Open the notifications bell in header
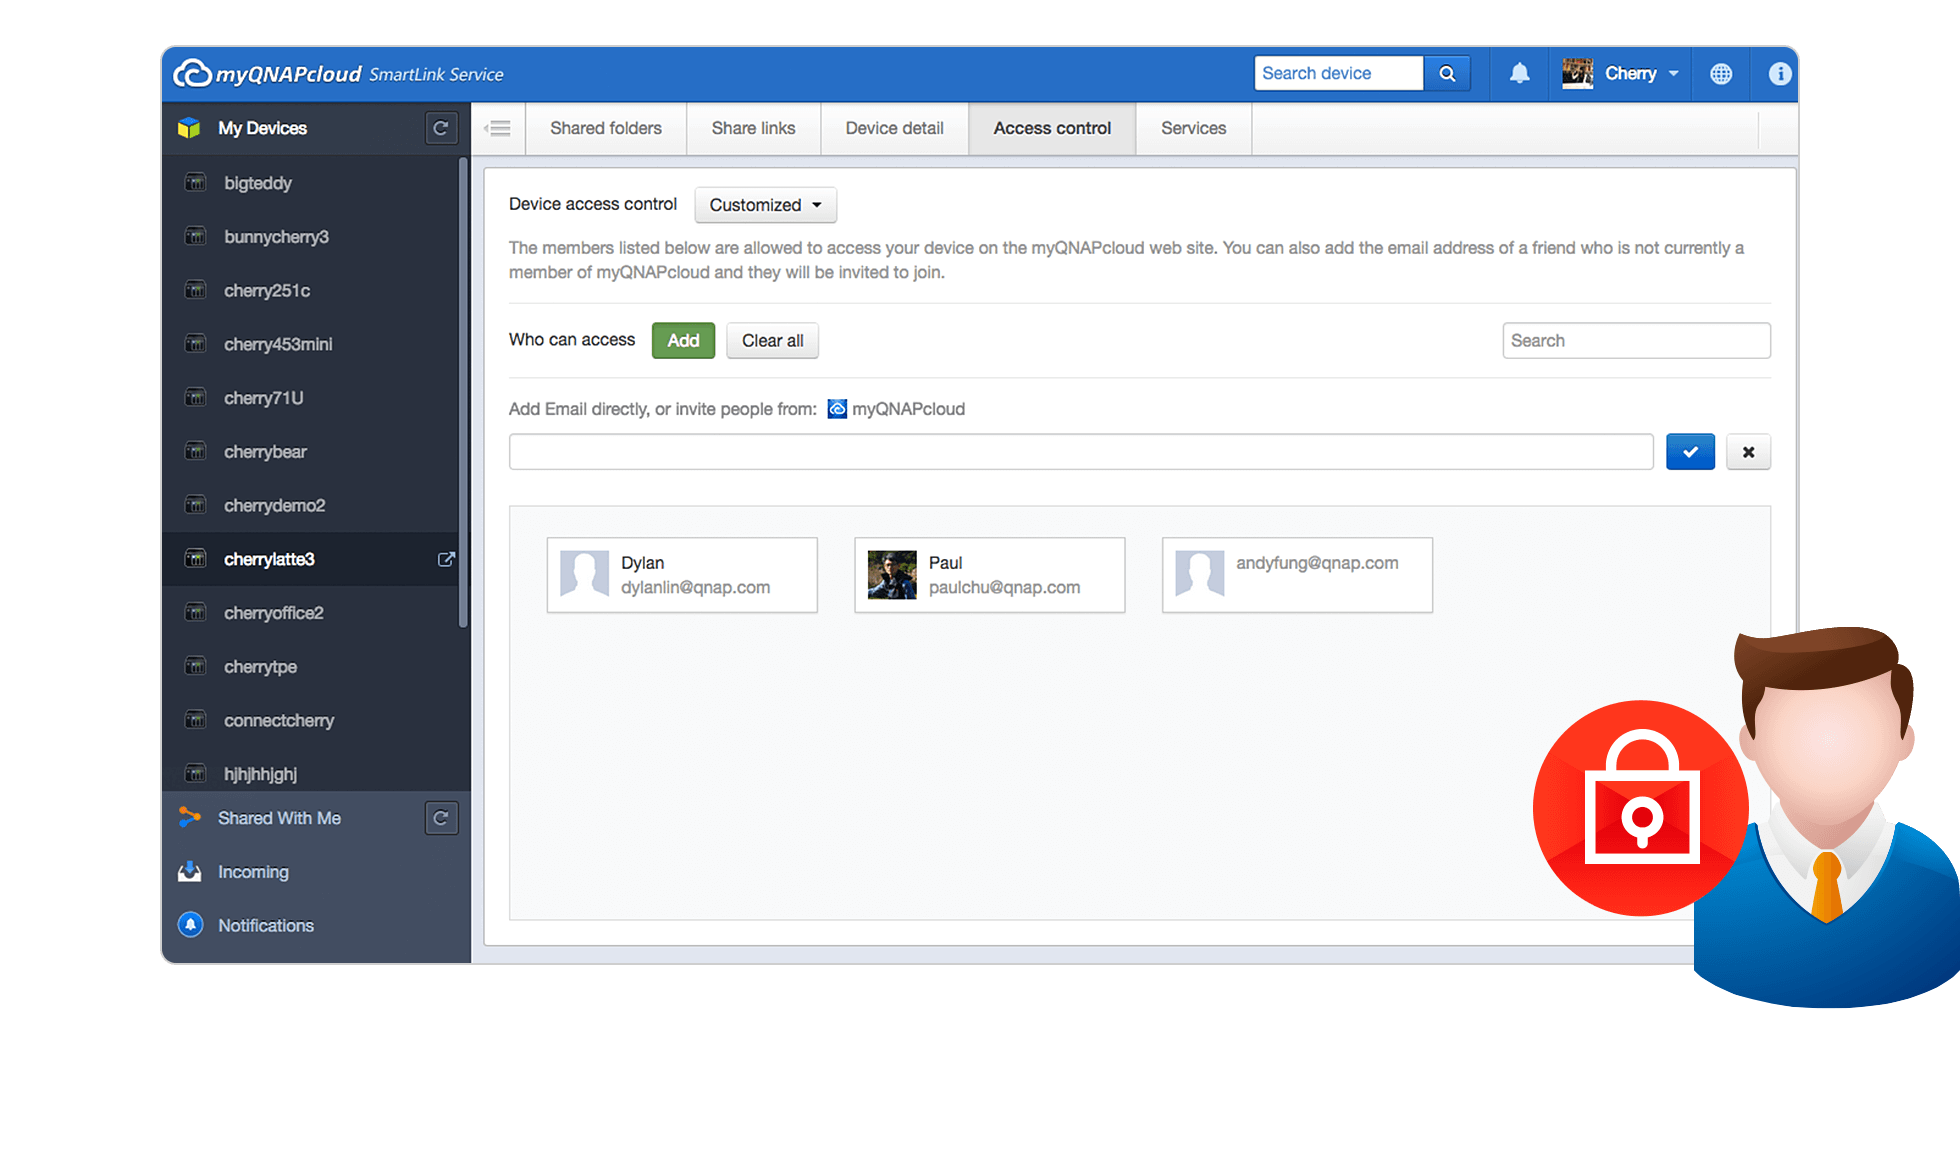 (1519, 73)
